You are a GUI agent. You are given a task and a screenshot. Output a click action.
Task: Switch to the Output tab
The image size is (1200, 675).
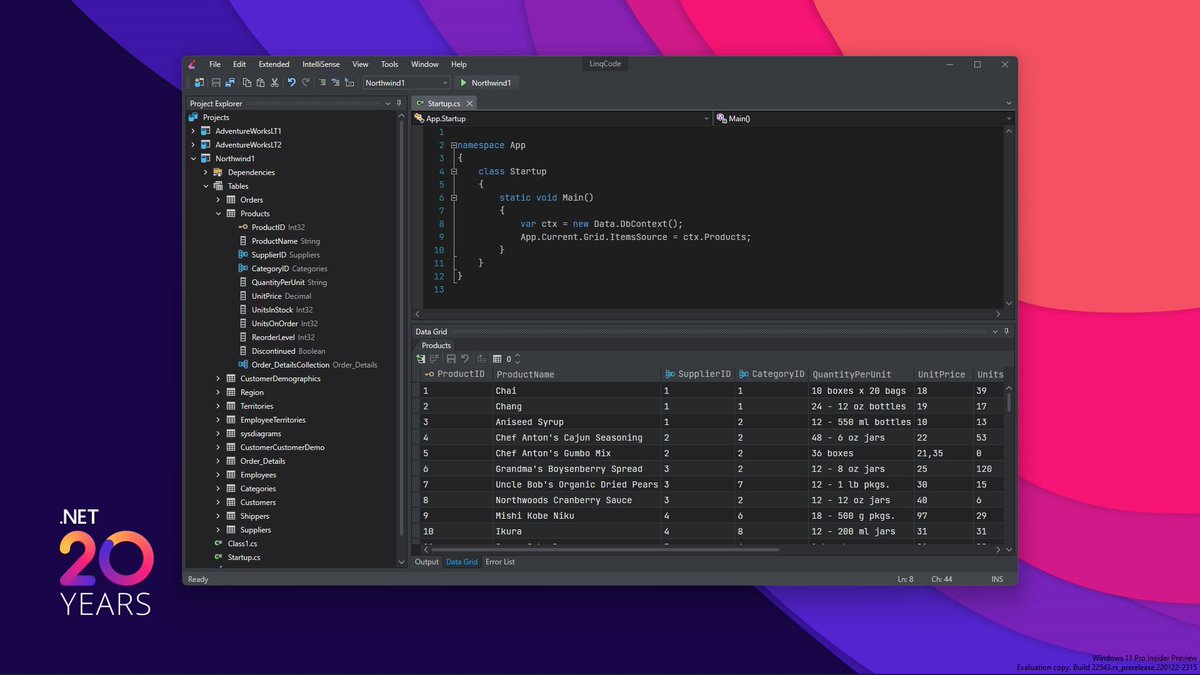pyautogui.click(x=427, y=562)
